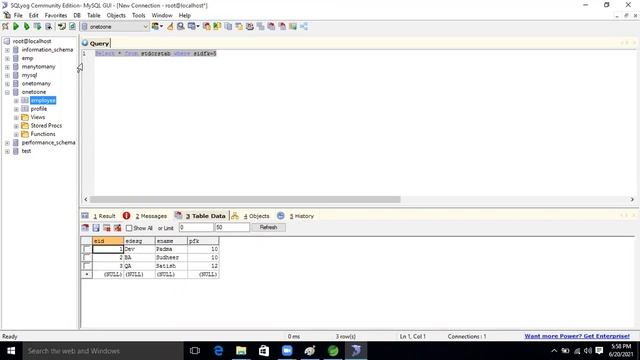Click the Spring green leaf taskbar icon
640x360 pixels.
click(333, 351)
